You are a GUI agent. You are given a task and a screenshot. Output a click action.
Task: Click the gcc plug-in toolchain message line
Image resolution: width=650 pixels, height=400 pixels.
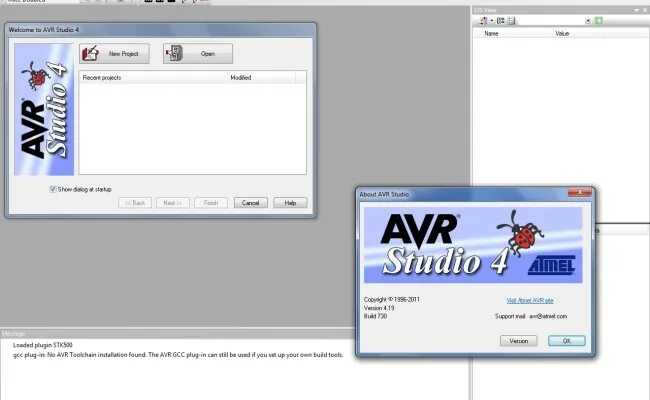point(178,355)
